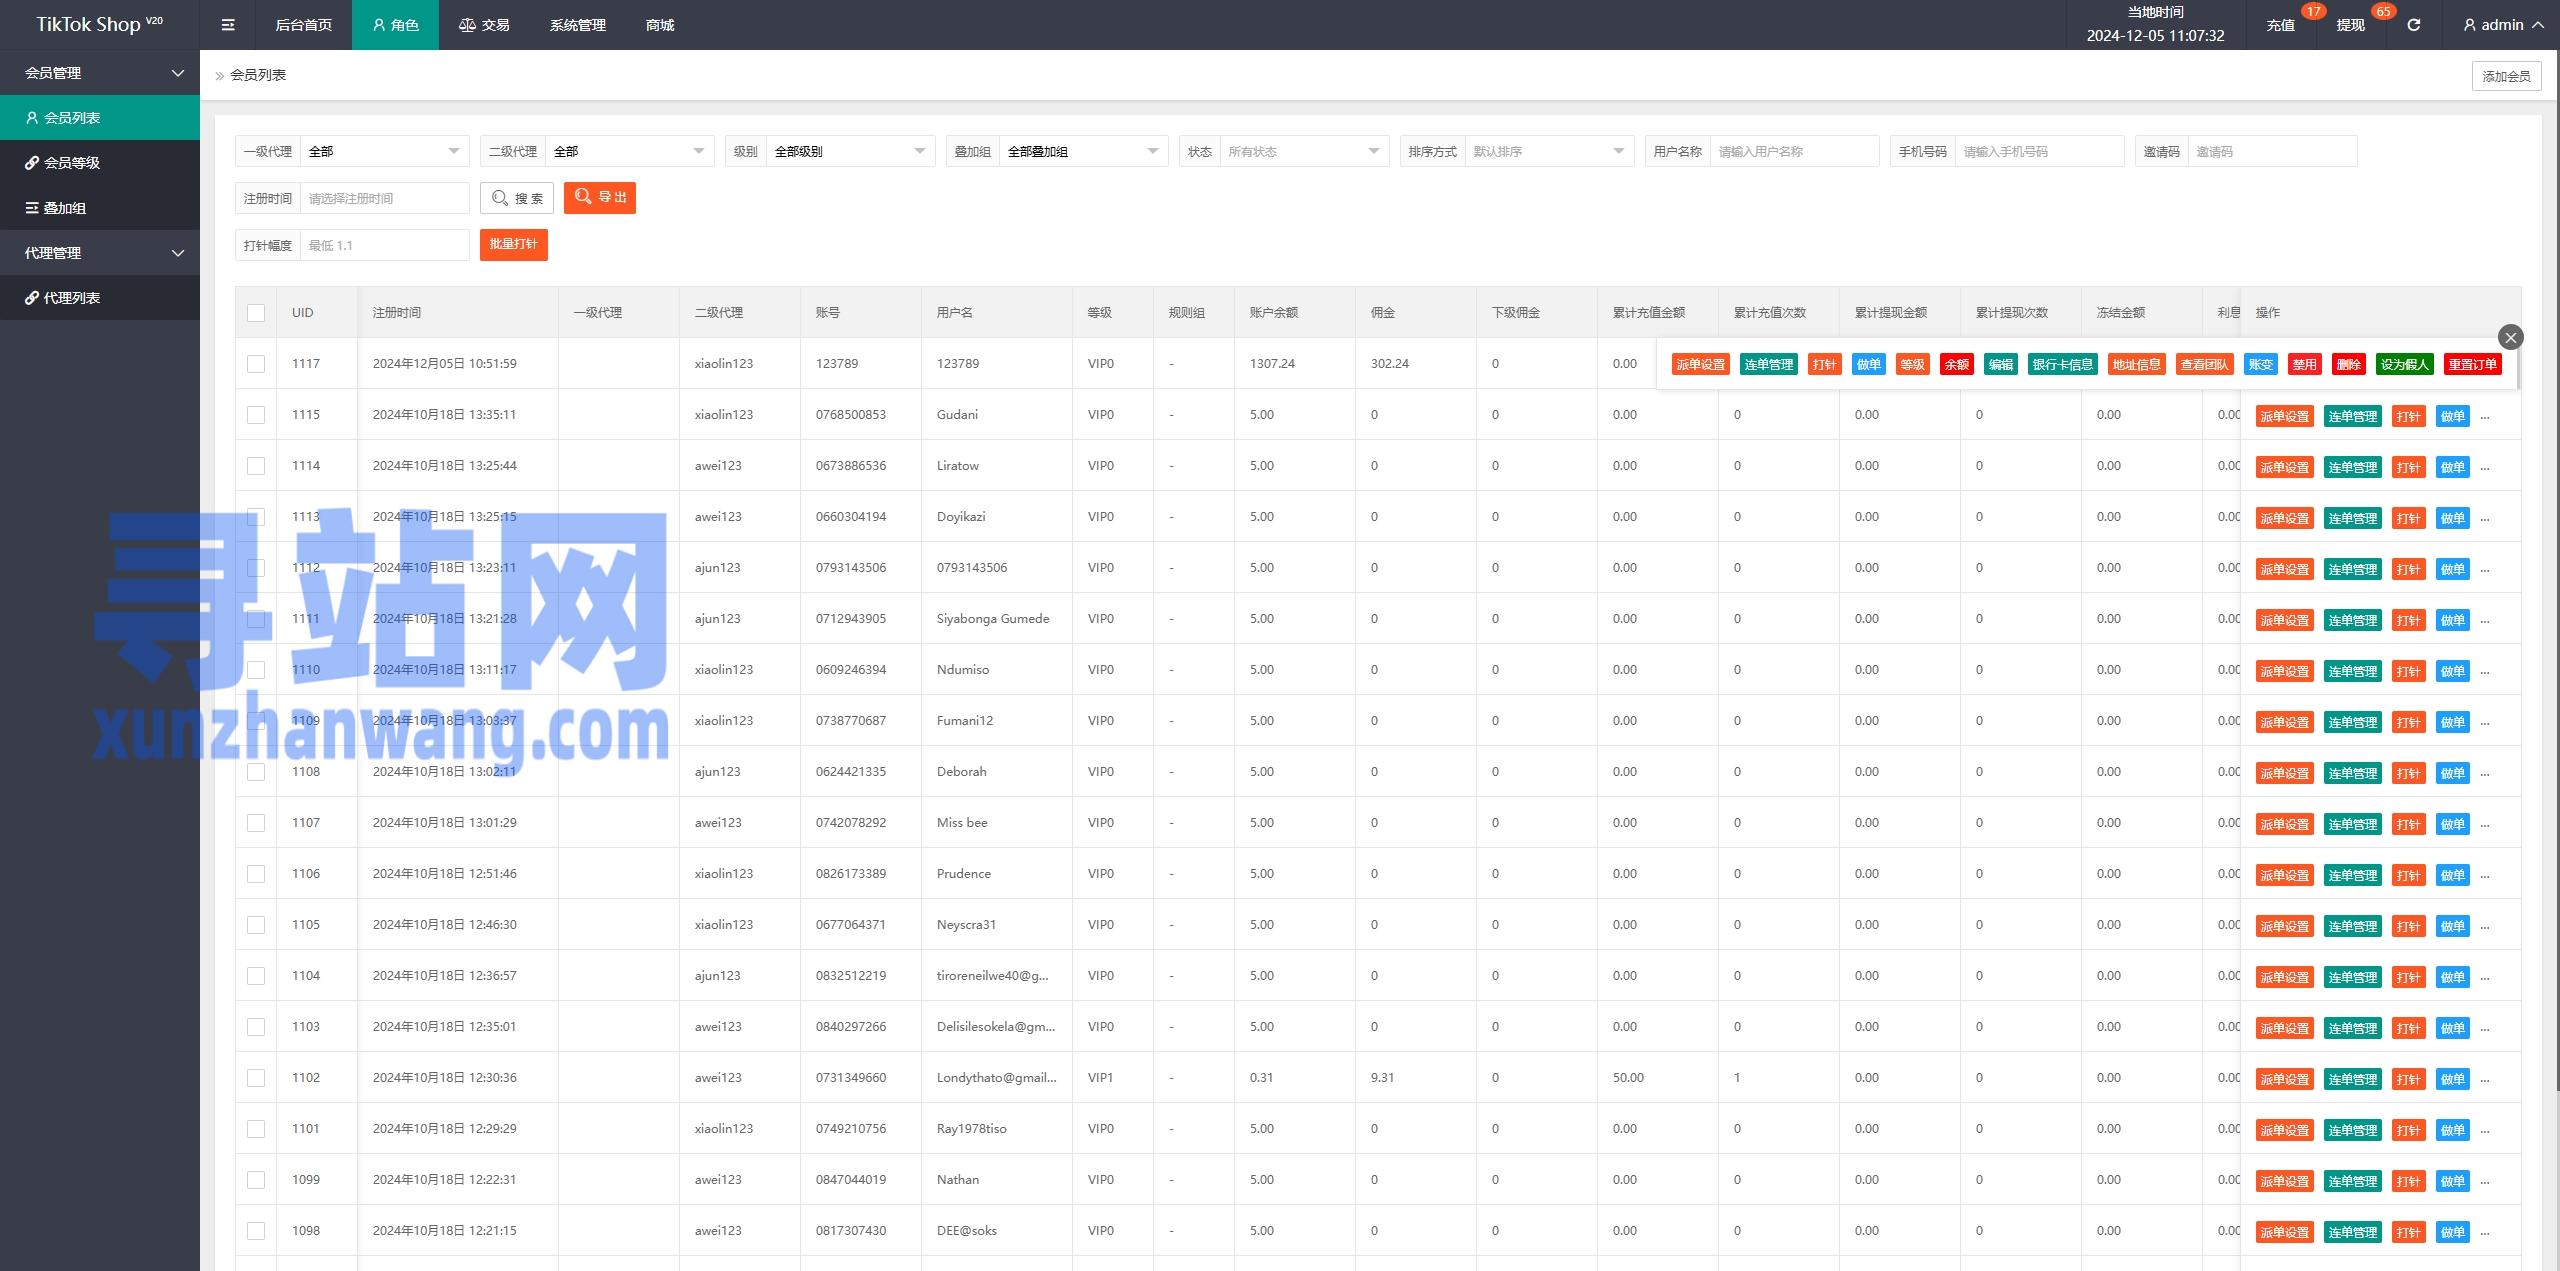Close the expanded actions popup
Screen dimensions: 2560x1271
(x=2510, y=337)
